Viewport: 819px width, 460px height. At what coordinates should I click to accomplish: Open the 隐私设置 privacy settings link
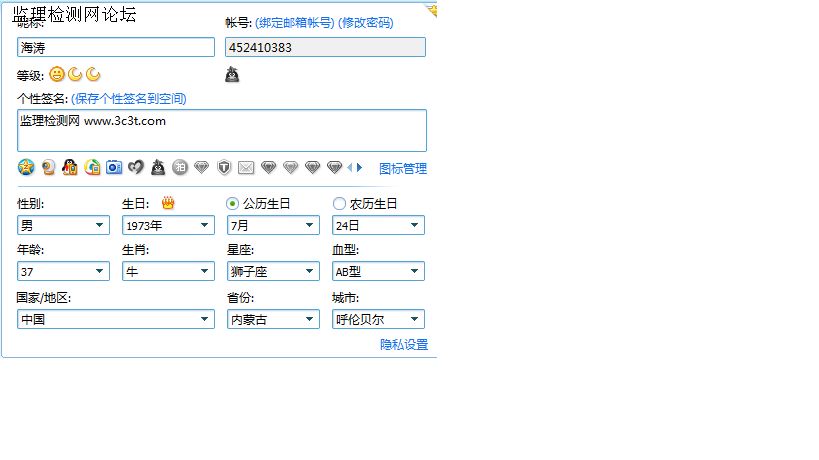(403, 344)
